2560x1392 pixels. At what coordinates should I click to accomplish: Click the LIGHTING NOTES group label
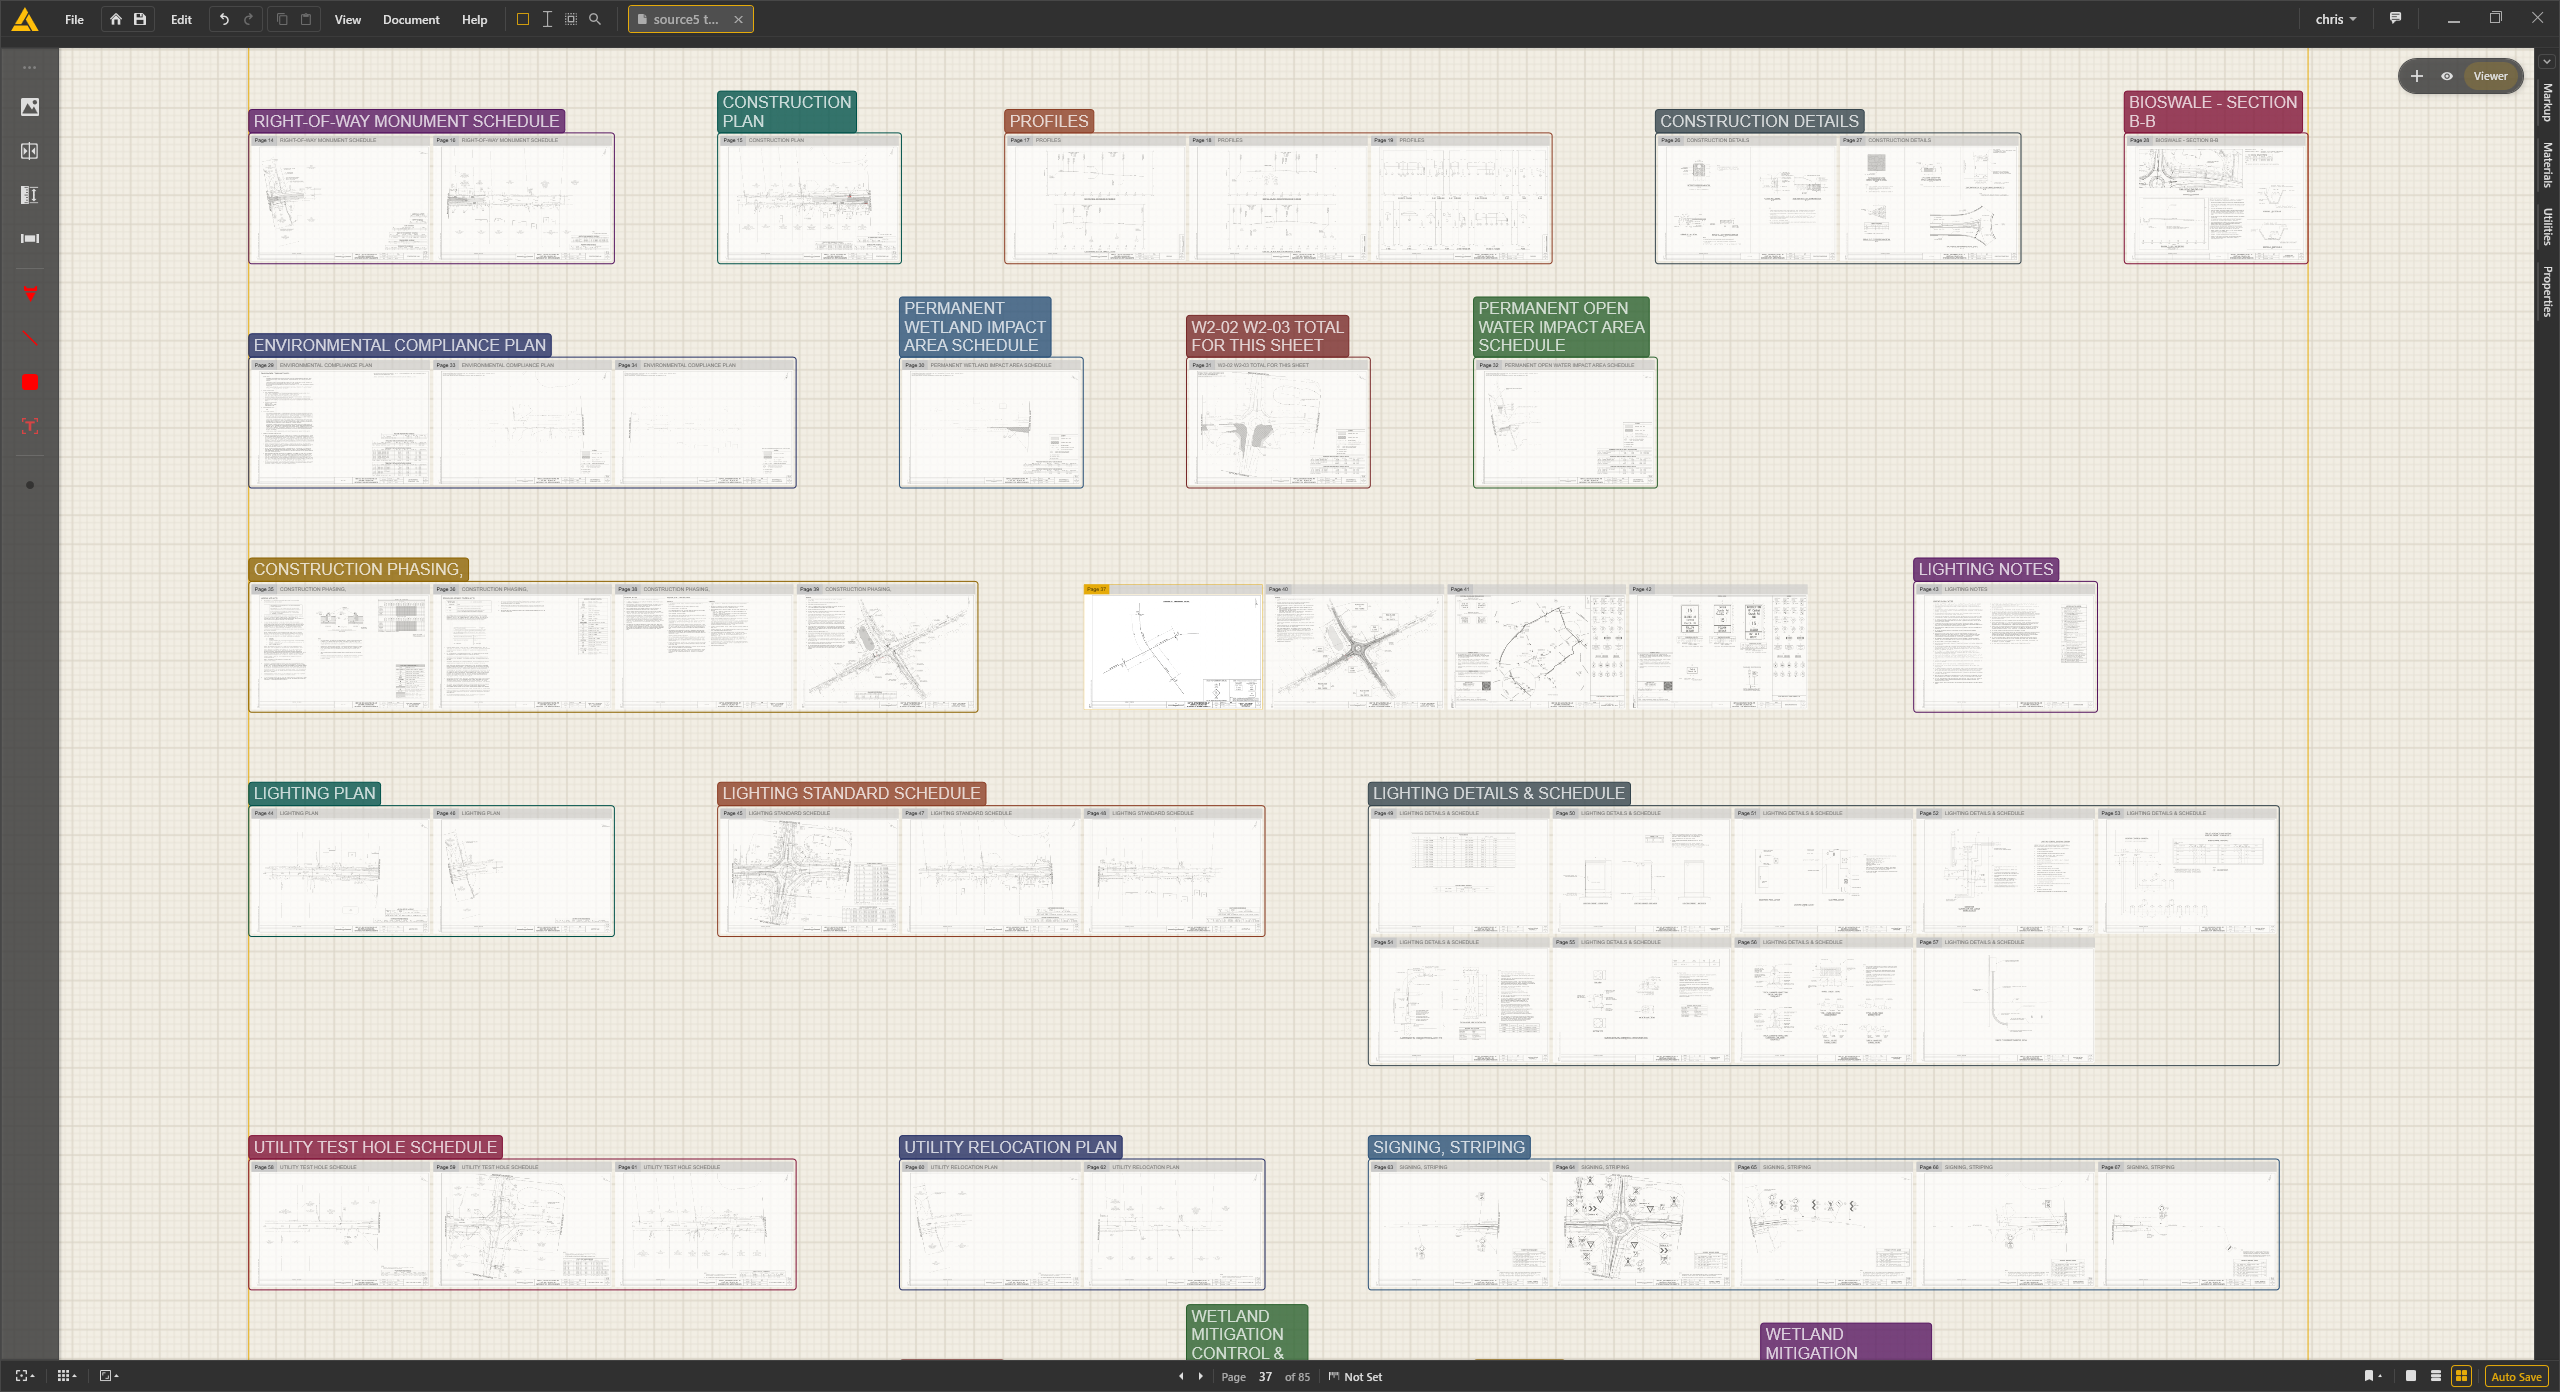(x=1985, y=569)
